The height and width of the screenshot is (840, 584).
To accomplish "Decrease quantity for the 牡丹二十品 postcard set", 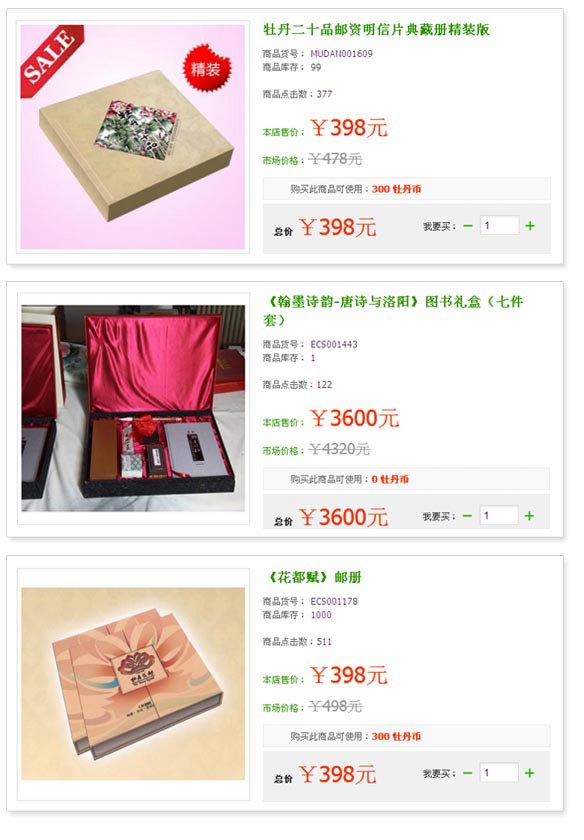I will click(468, 226).
